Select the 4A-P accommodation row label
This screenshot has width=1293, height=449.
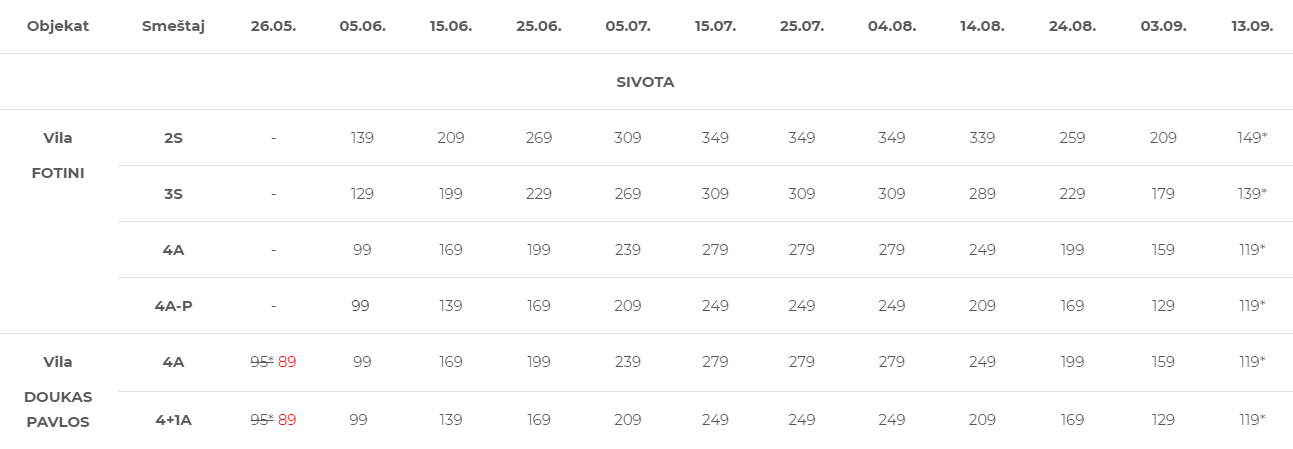tap(173, 306)
